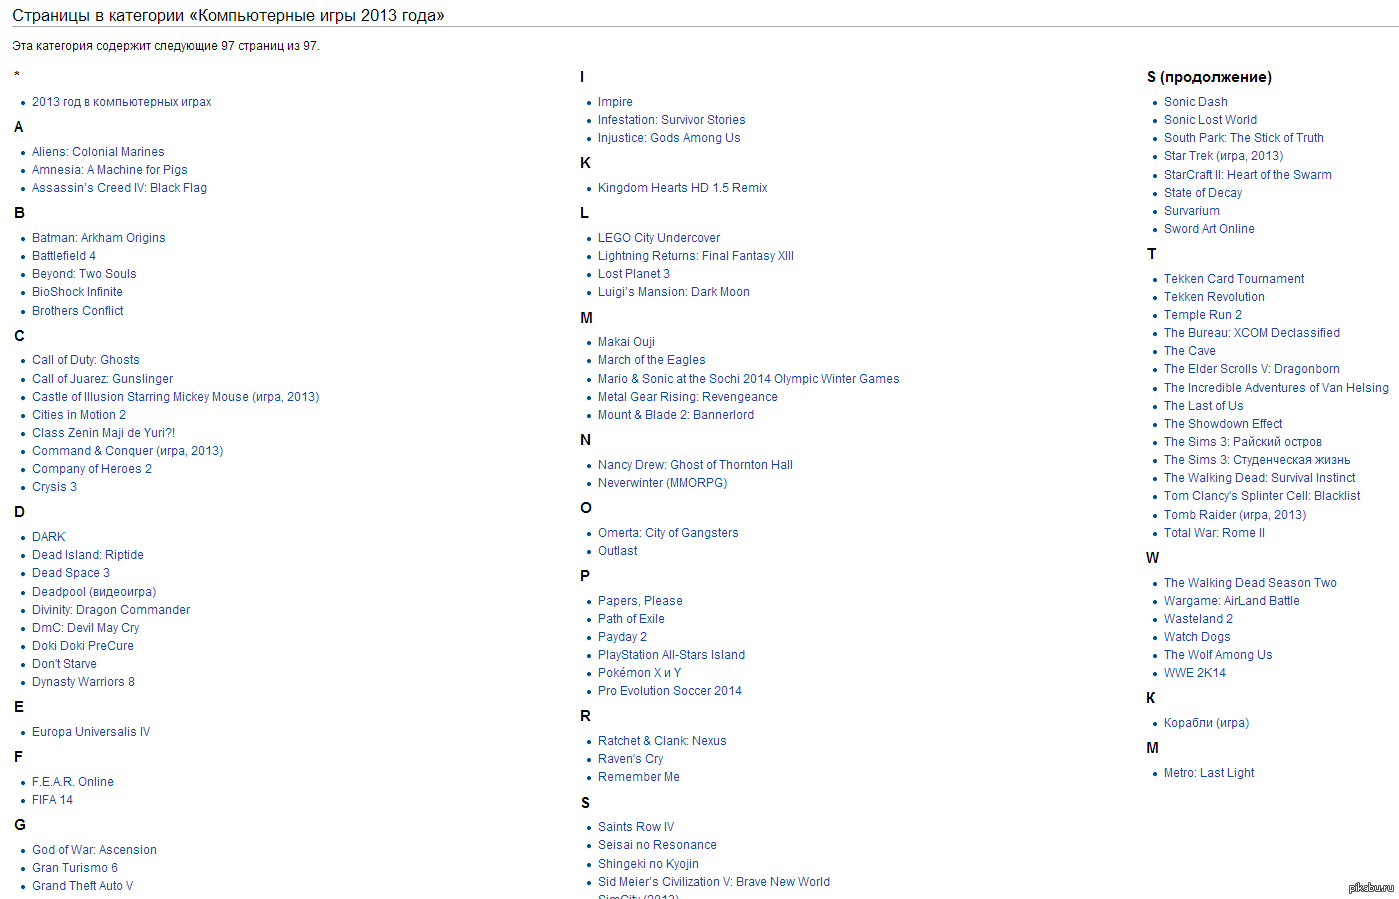Click Mount & Blade 2: Bannerlord link

pyautogui.click(x=676, y=415)
